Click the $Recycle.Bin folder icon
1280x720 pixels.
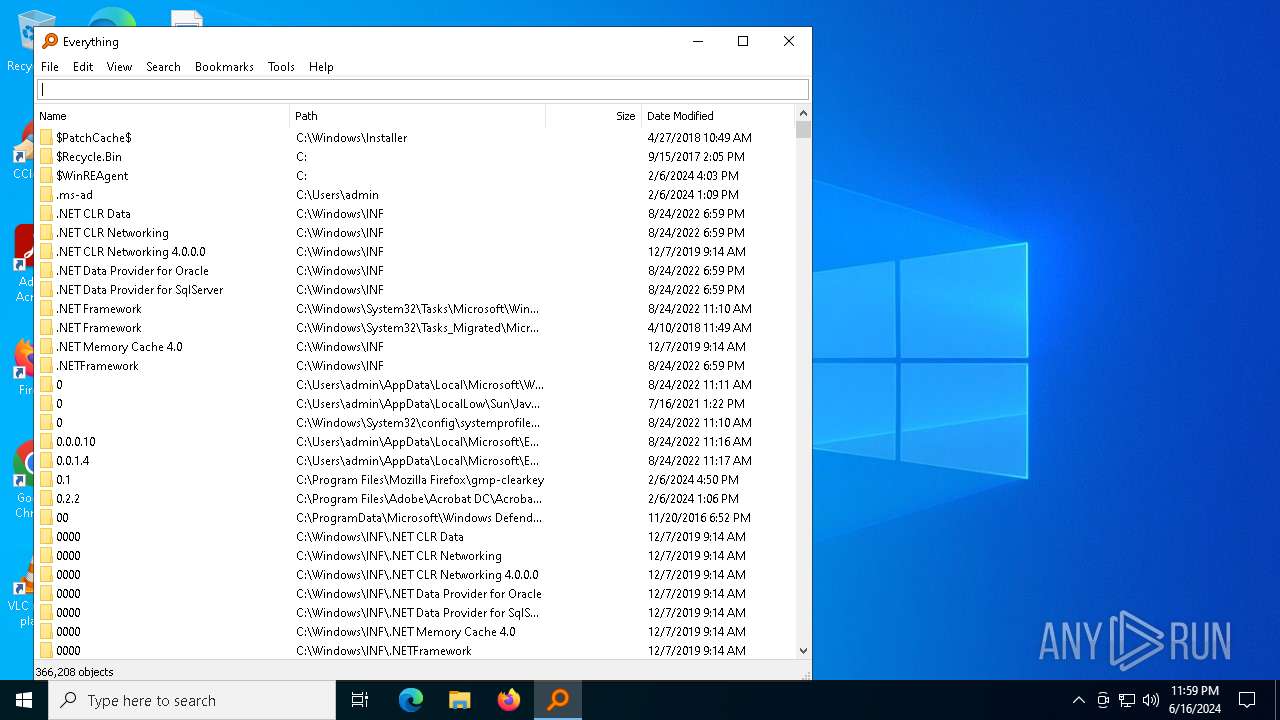click(x=46, y=156)
